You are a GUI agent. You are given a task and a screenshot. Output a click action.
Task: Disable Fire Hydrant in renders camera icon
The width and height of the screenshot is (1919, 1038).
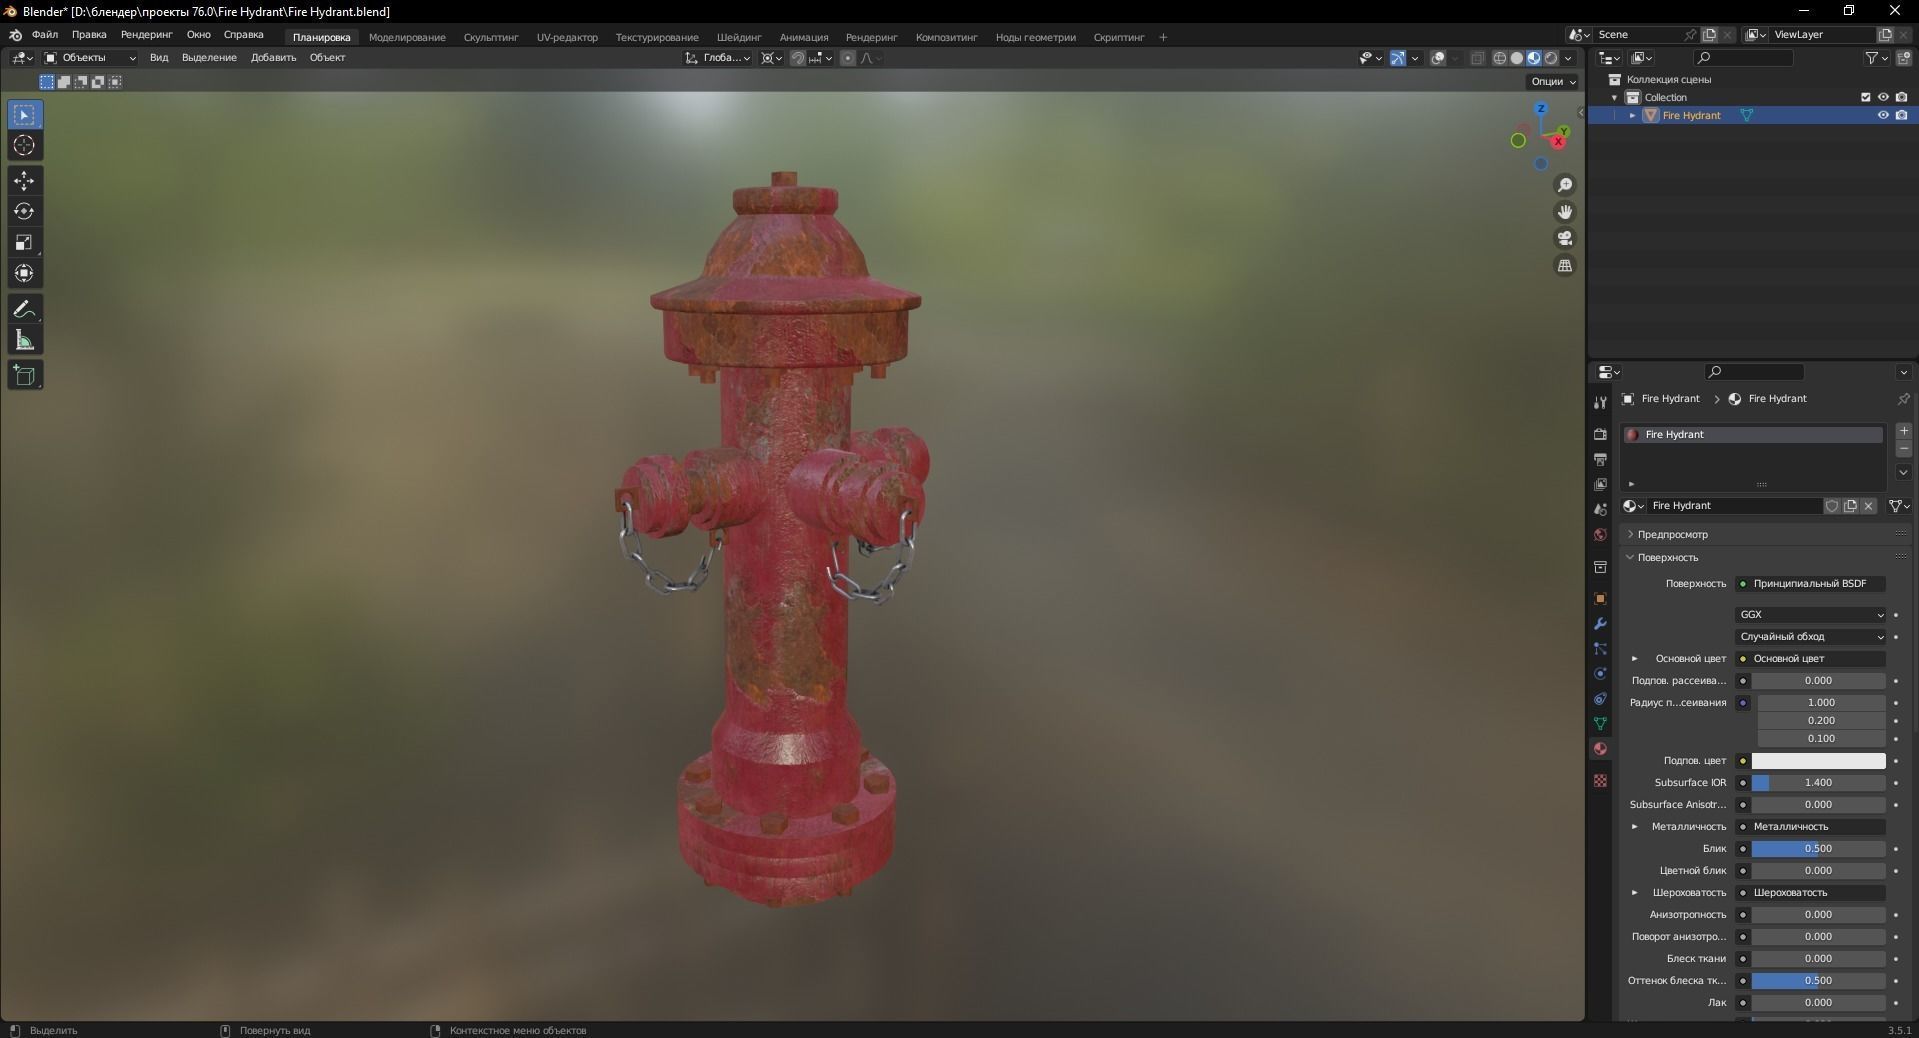pyautogui.click(x=1901, y=115)
